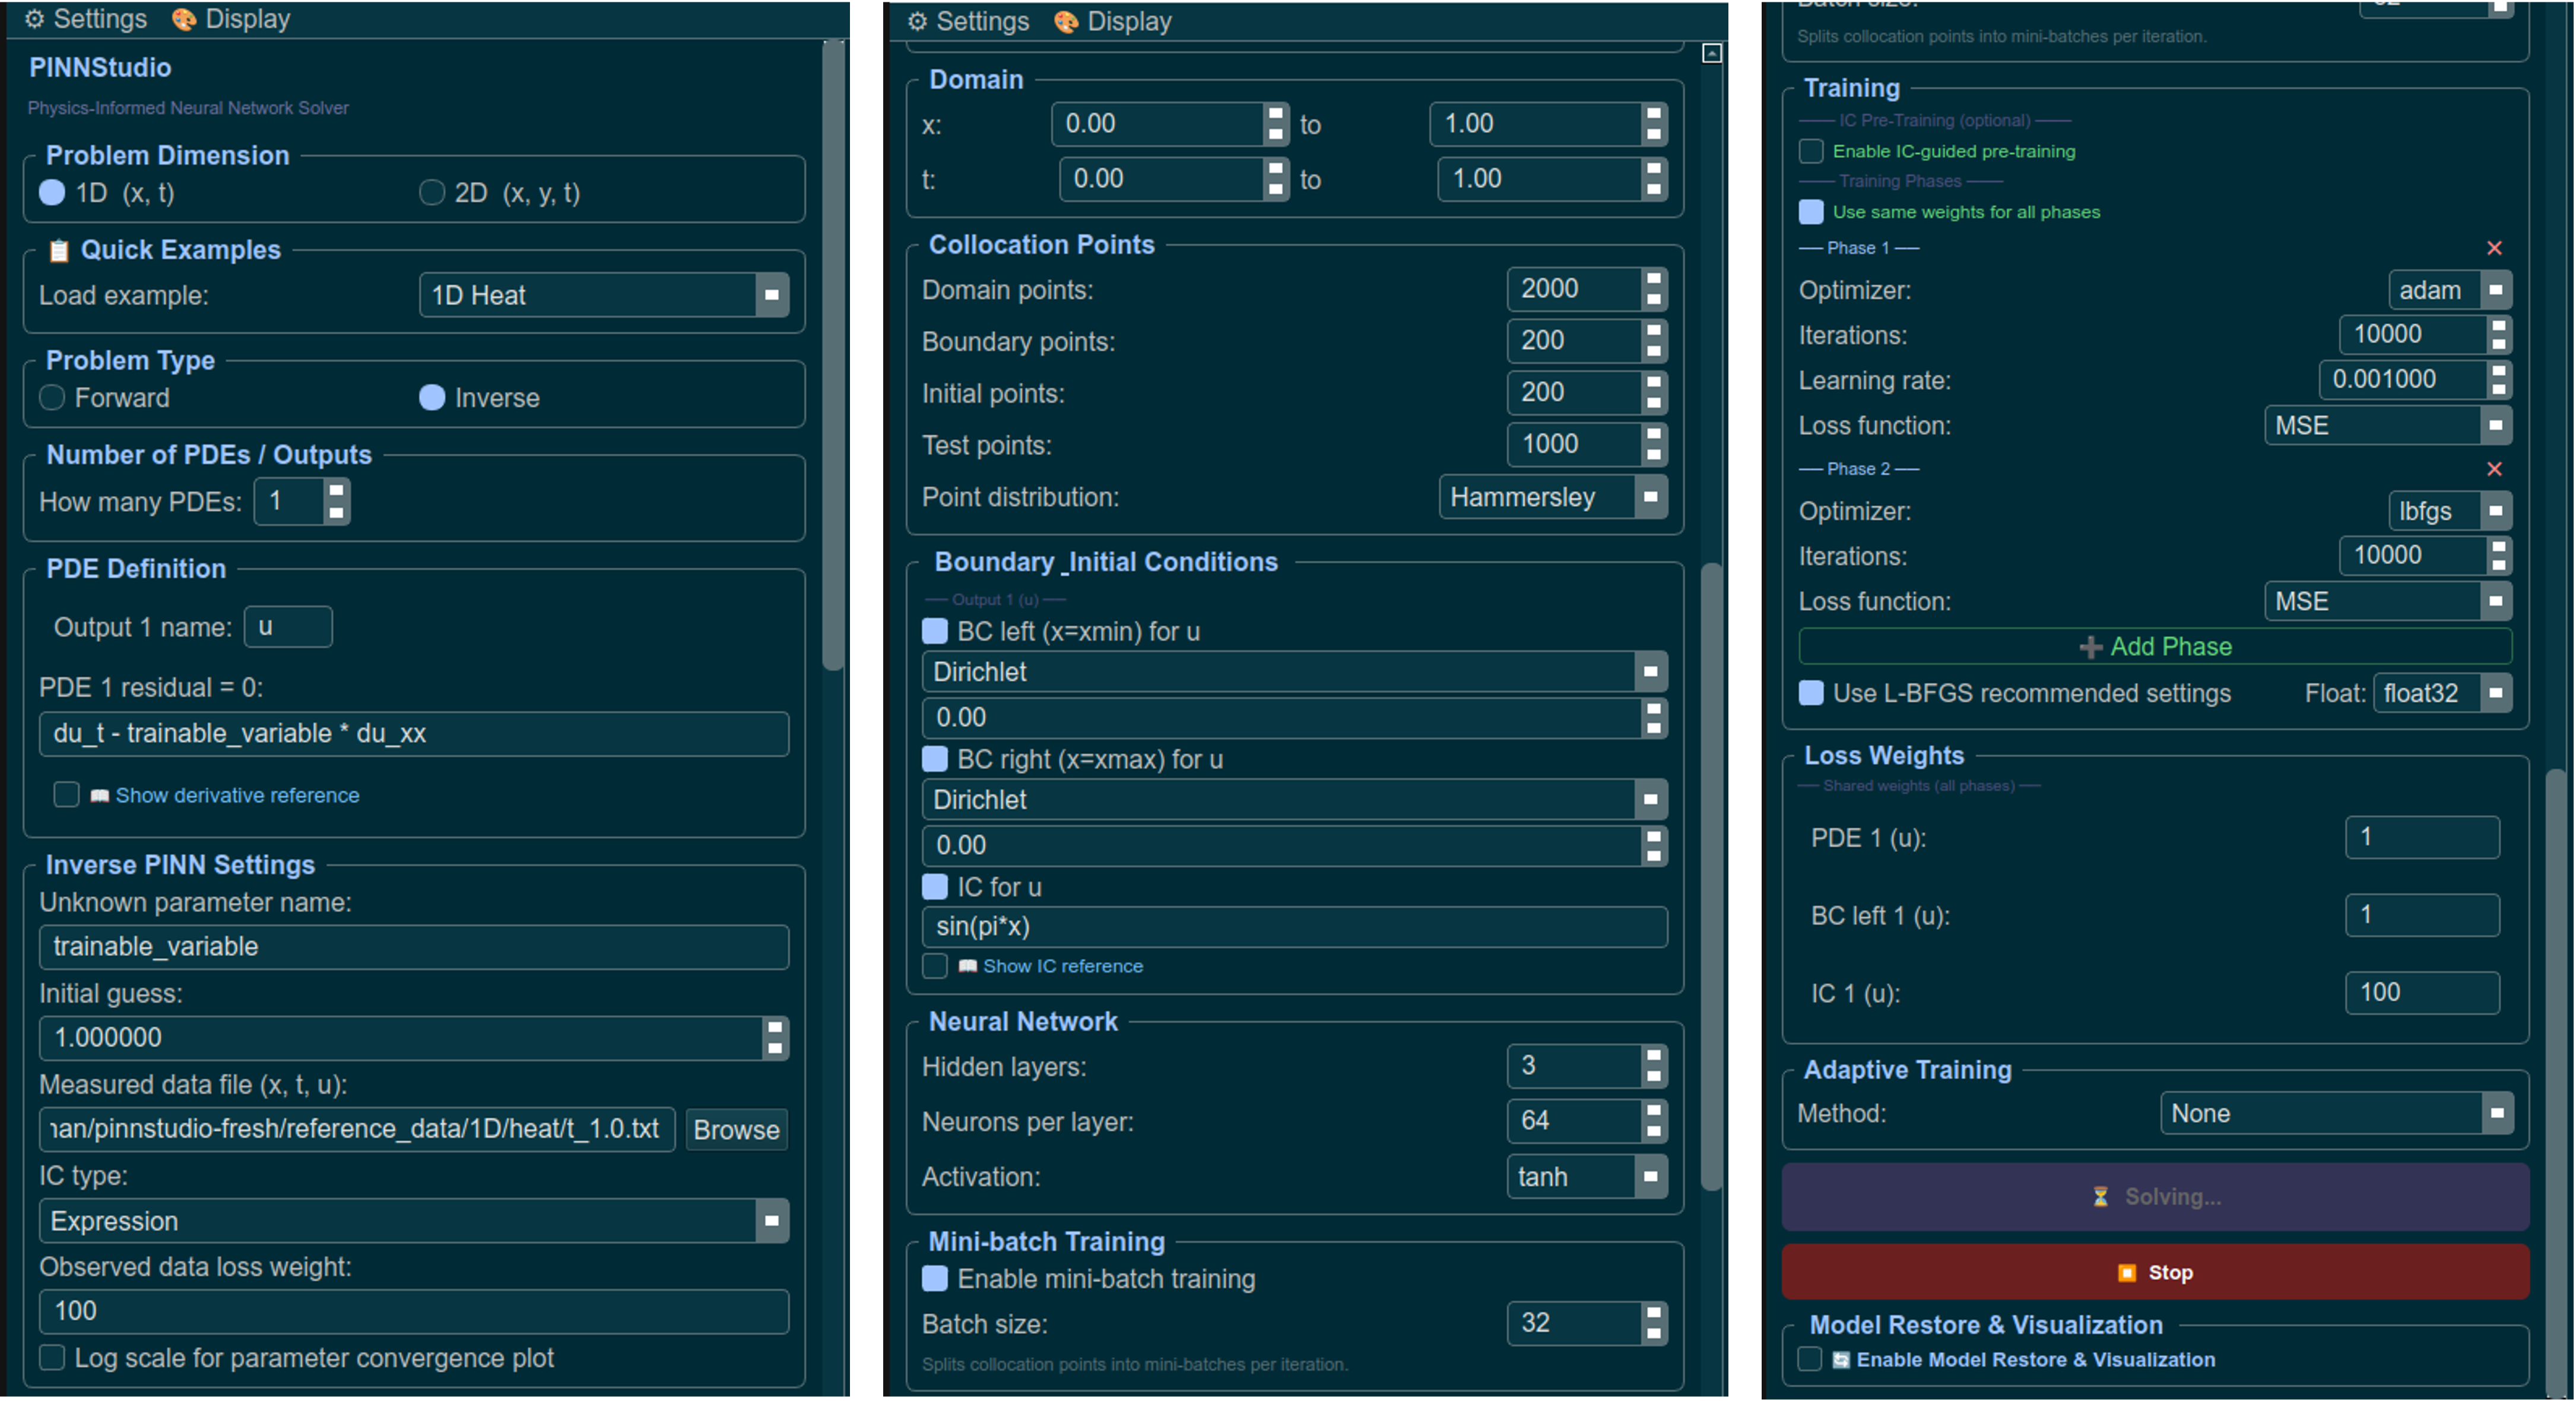Open BC left type dropdown showing Dirichlet

point(1295,672)
